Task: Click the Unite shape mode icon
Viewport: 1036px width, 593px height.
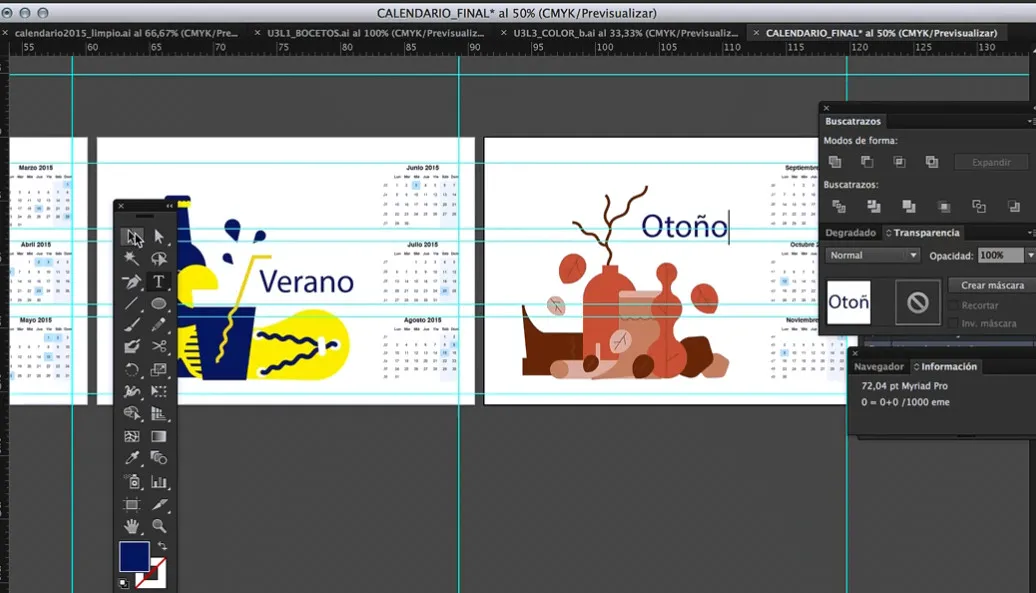Action: [x=835, y=162]
